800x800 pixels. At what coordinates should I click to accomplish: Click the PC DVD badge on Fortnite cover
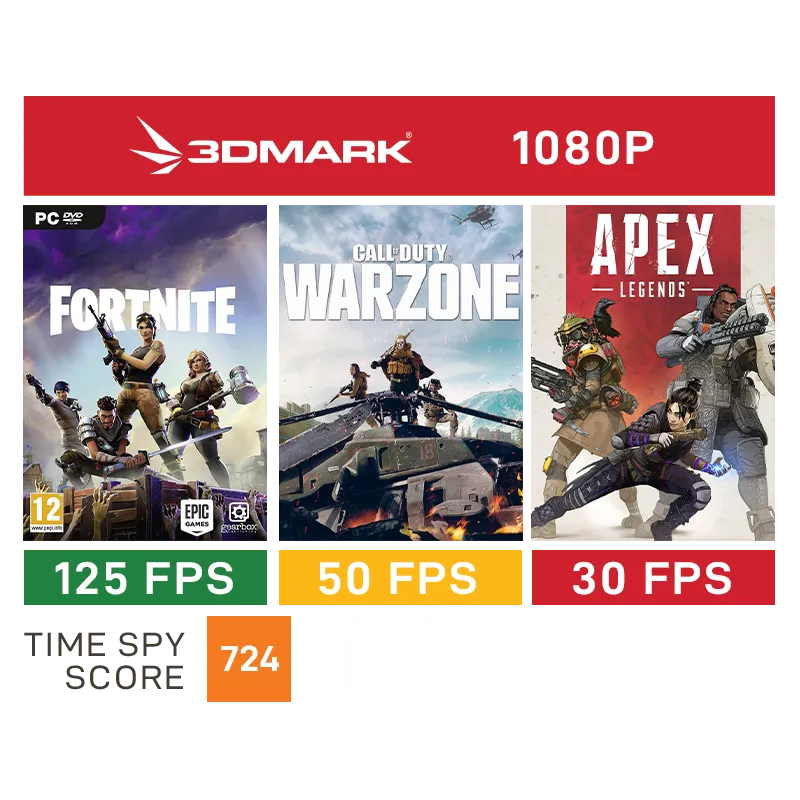[x=59, y=218]
